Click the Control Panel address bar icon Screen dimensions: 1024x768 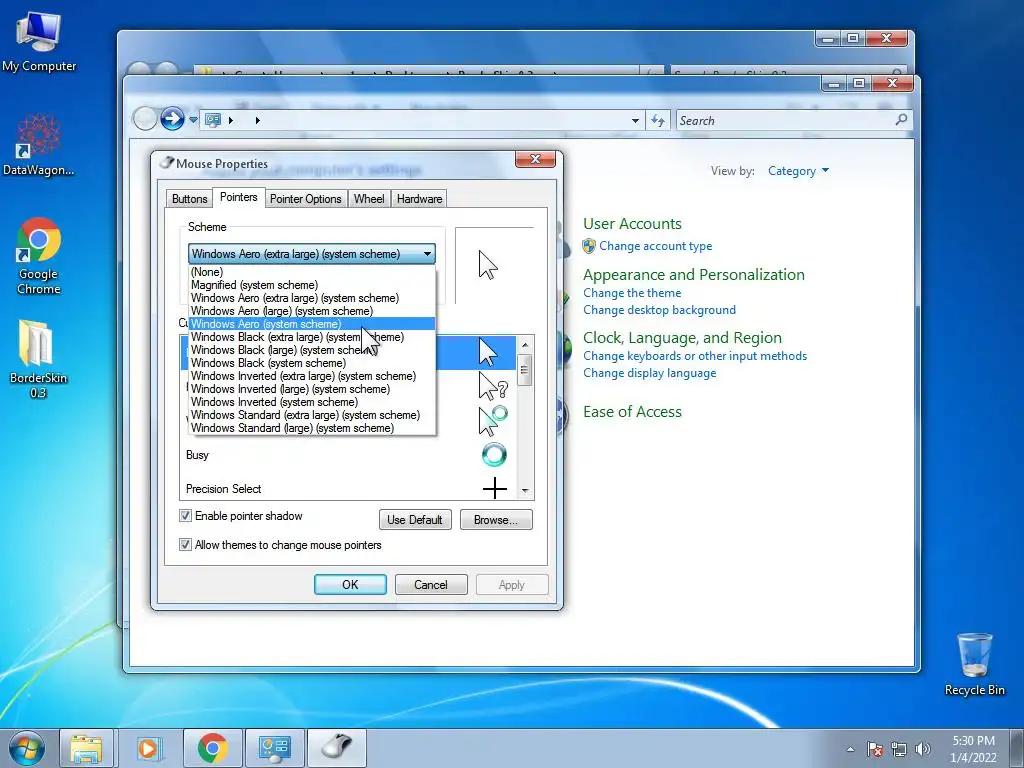(213, 120)
